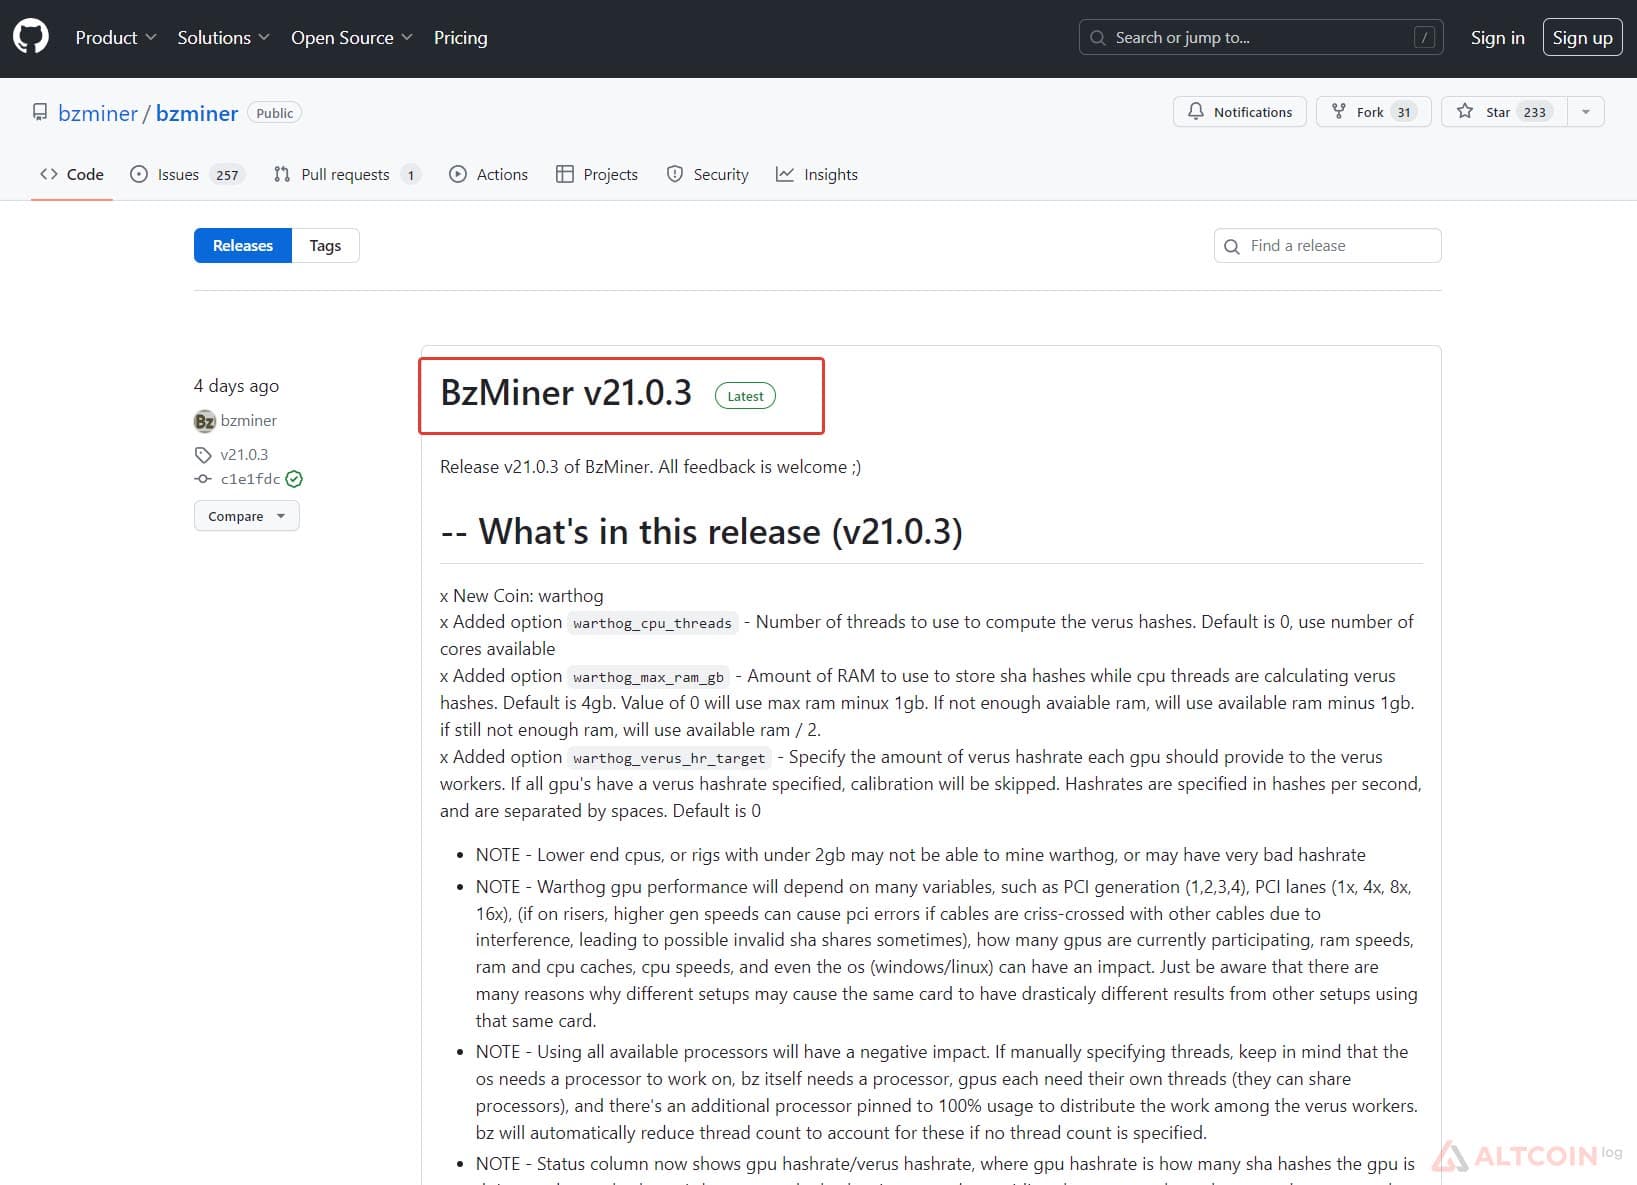Open the star count 233
Image resolution: width=1637 pixels, height=1185 pixels.
(x=1535, y=112)
